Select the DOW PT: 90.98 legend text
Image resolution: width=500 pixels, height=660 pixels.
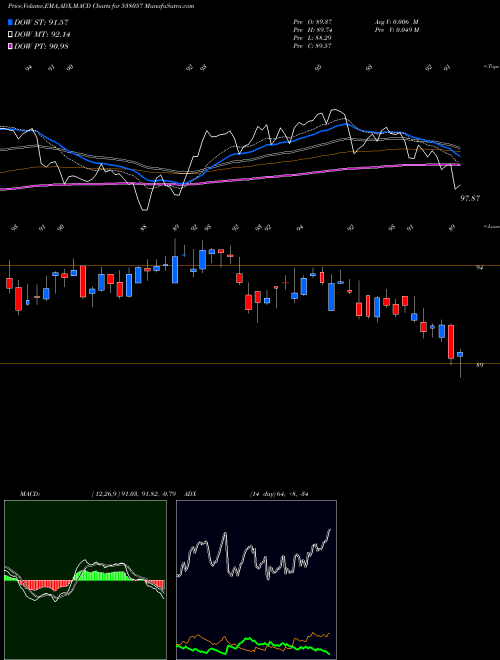pos(41,46)
